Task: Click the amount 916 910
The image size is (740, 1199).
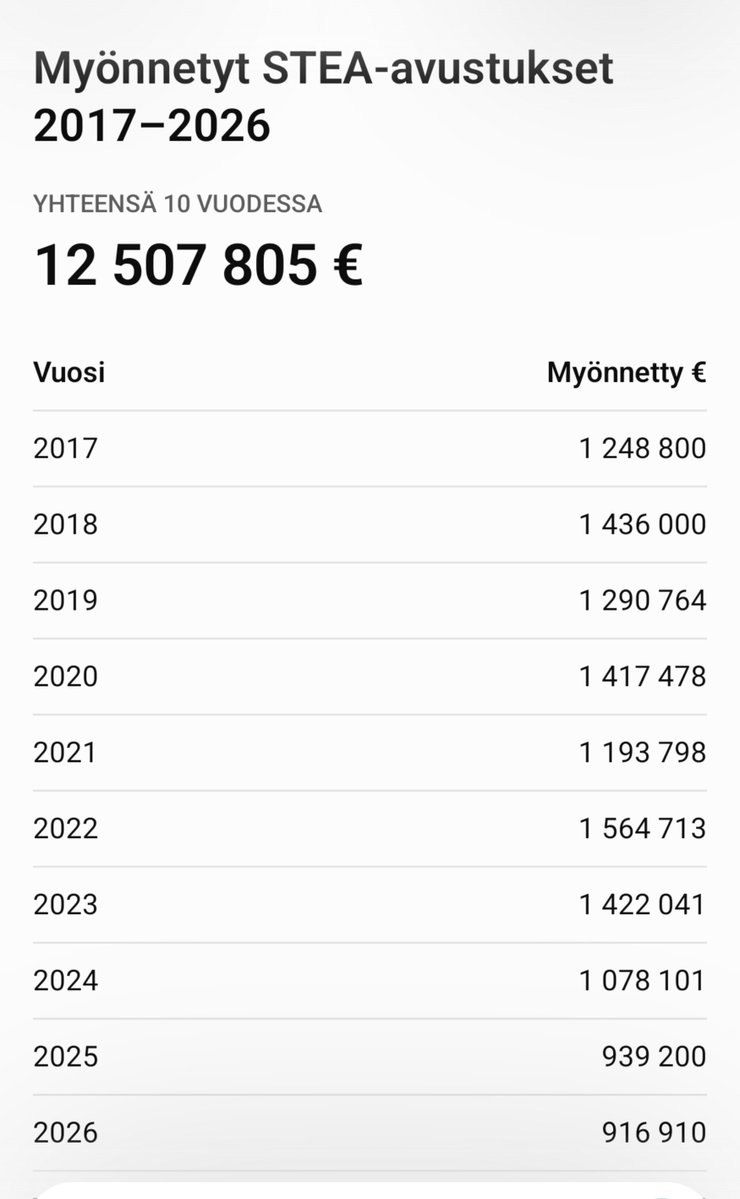Action: 654,1132
